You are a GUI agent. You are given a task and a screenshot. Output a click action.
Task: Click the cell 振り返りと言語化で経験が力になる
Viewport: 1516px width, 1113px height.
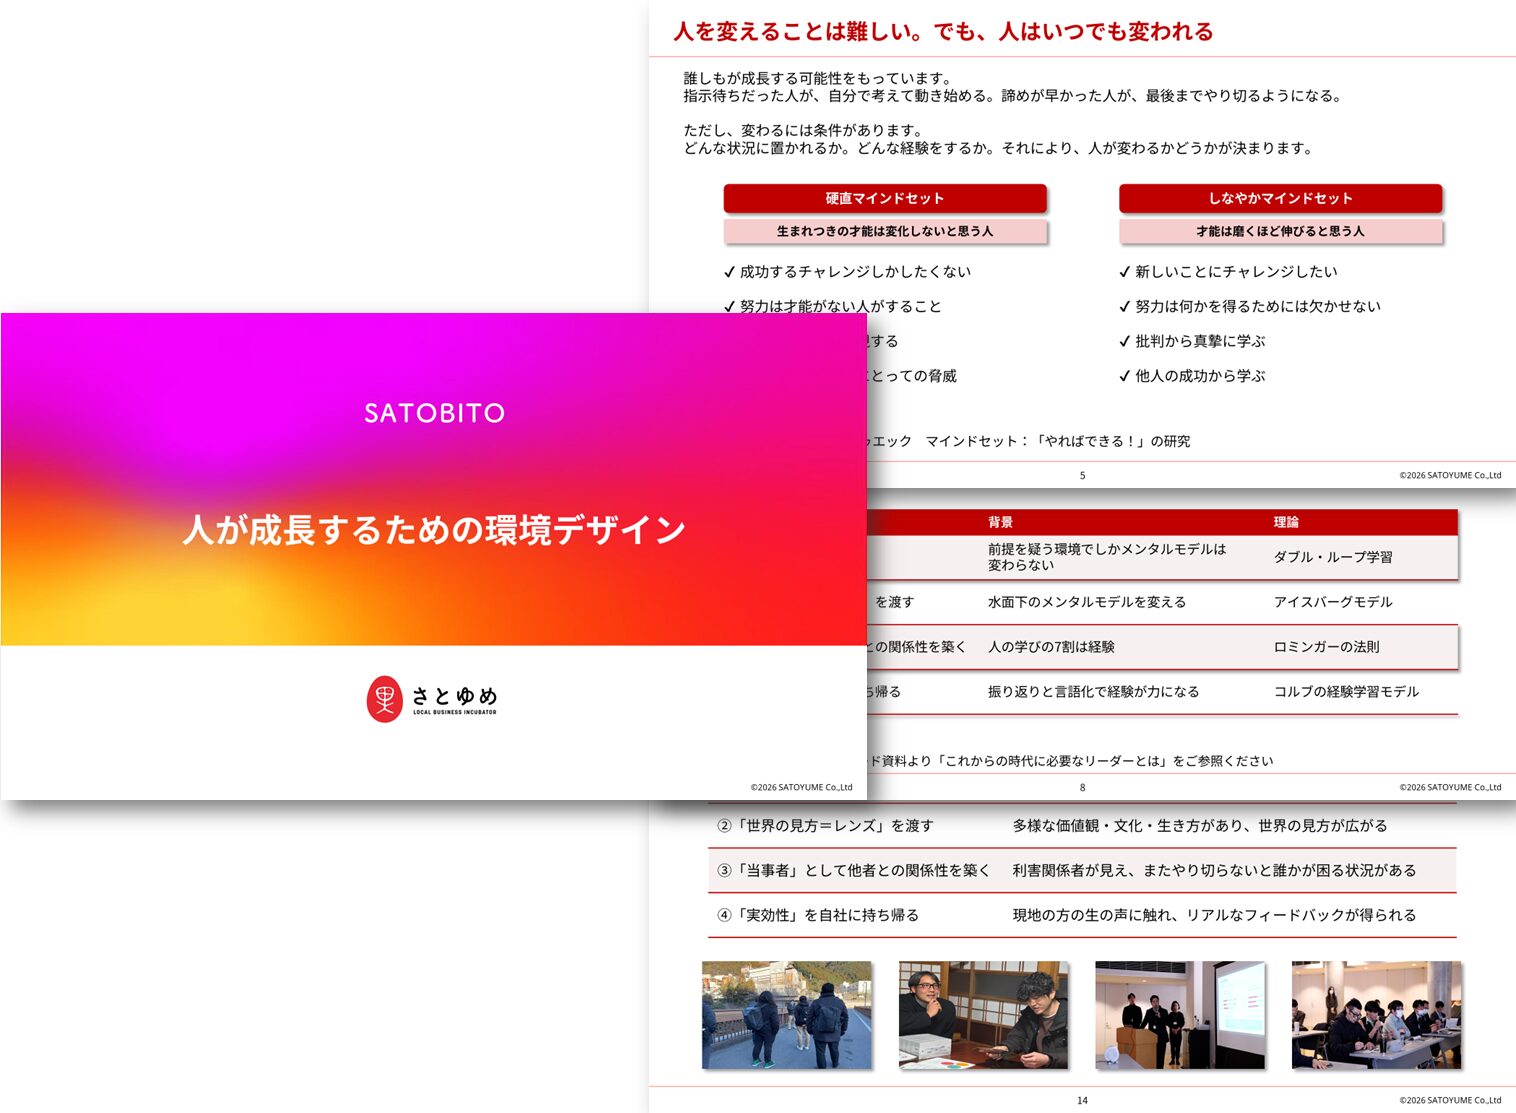click(1093, 691)
